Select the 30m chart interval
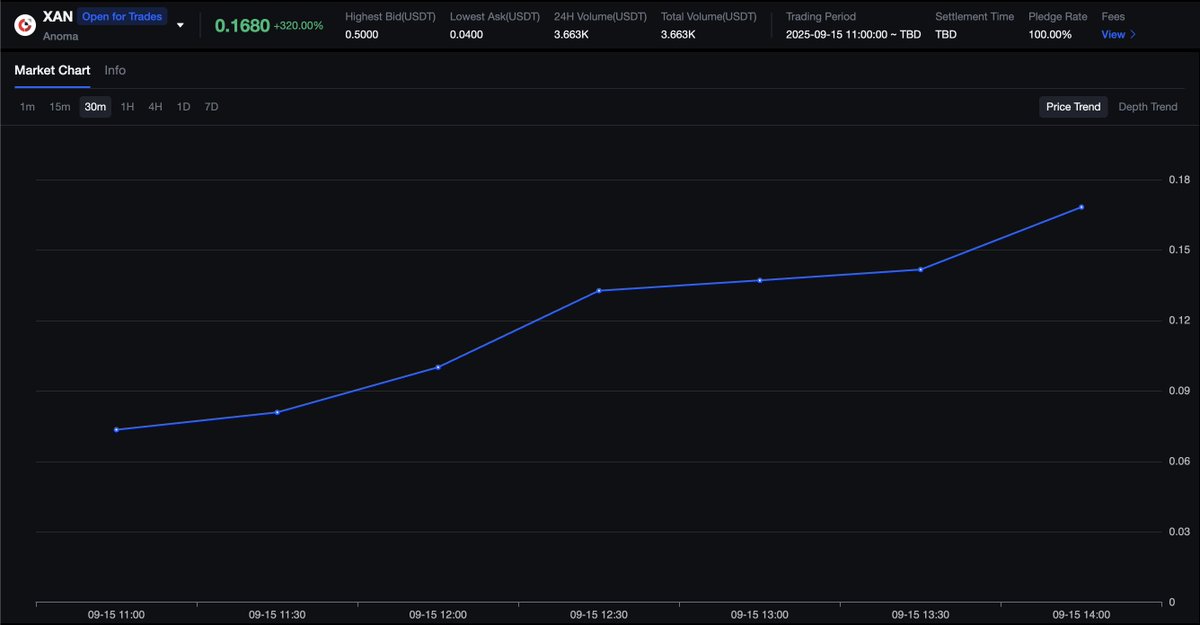Viewport: 1200px width, 625px height. pyautogui.click(x=95, y=107)
